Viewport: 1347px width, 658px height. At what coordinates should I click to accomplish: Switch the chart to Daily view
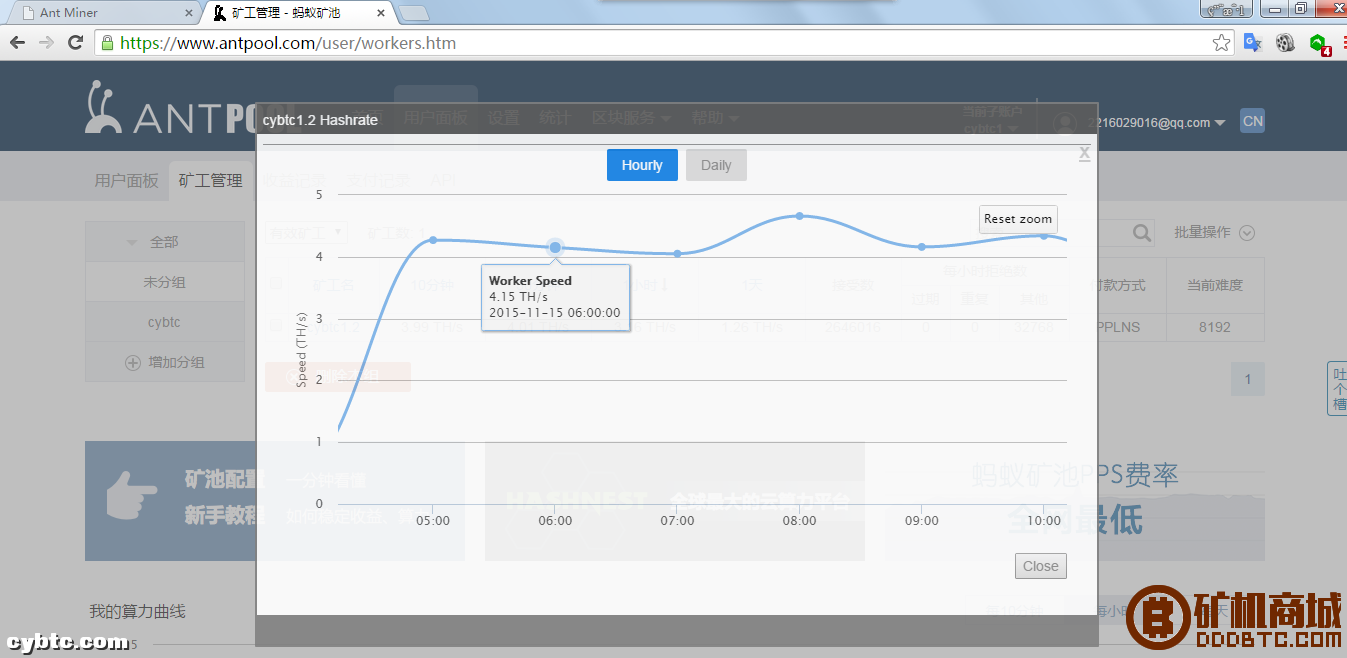tap(716, 165)
